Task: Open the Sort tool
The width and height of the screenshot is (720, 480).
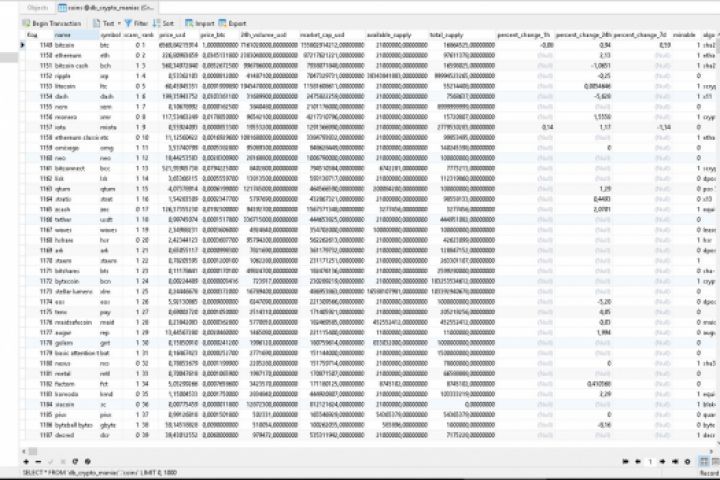Action: tap(163, 23)
